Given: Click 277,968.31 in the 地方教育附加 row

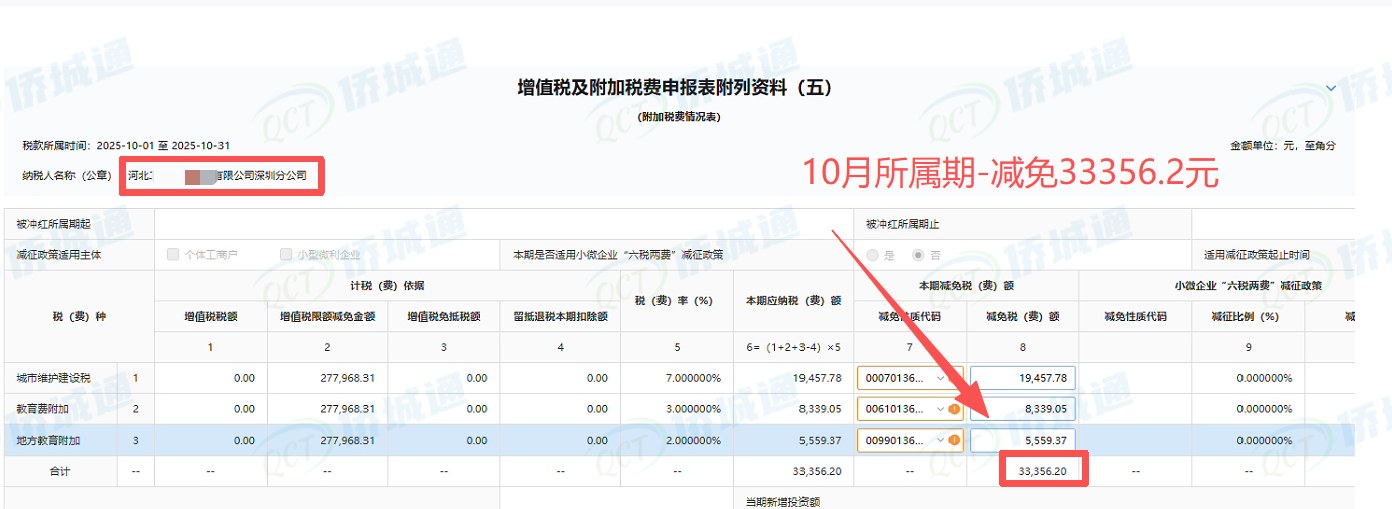Looking at the screenshot, I should coord(348,440).
